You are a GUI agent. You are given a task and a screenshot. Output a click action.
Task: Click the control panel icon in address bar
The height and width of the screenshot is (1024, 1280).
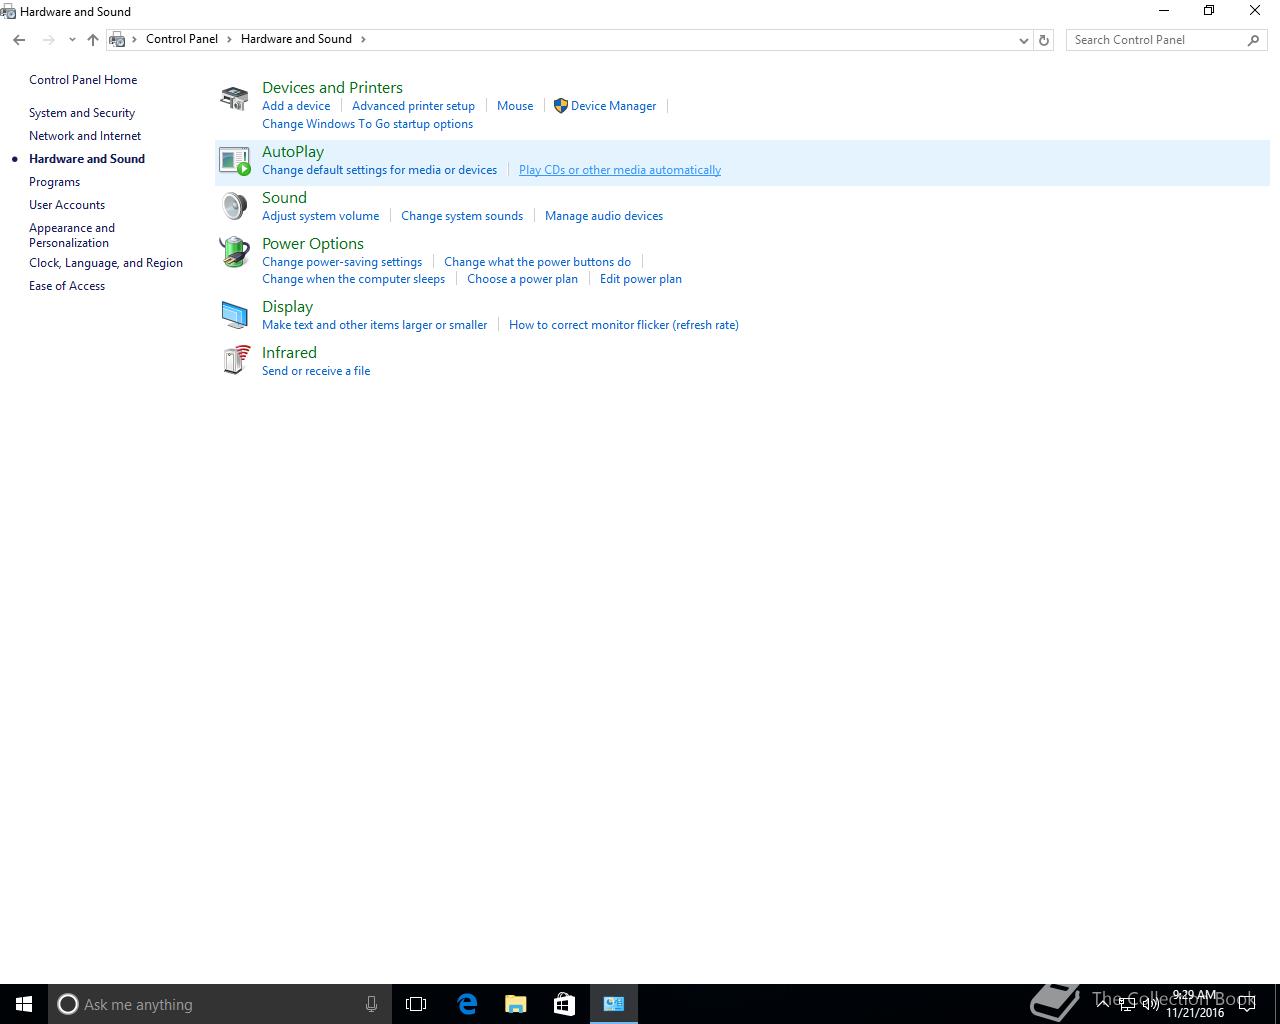pos(117,40)
